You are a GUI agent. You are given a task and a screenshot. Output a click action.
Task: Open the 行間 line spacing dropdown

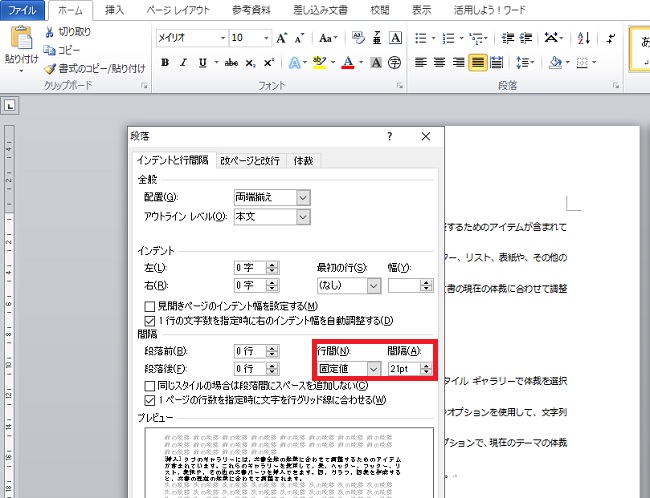(372, 369)
